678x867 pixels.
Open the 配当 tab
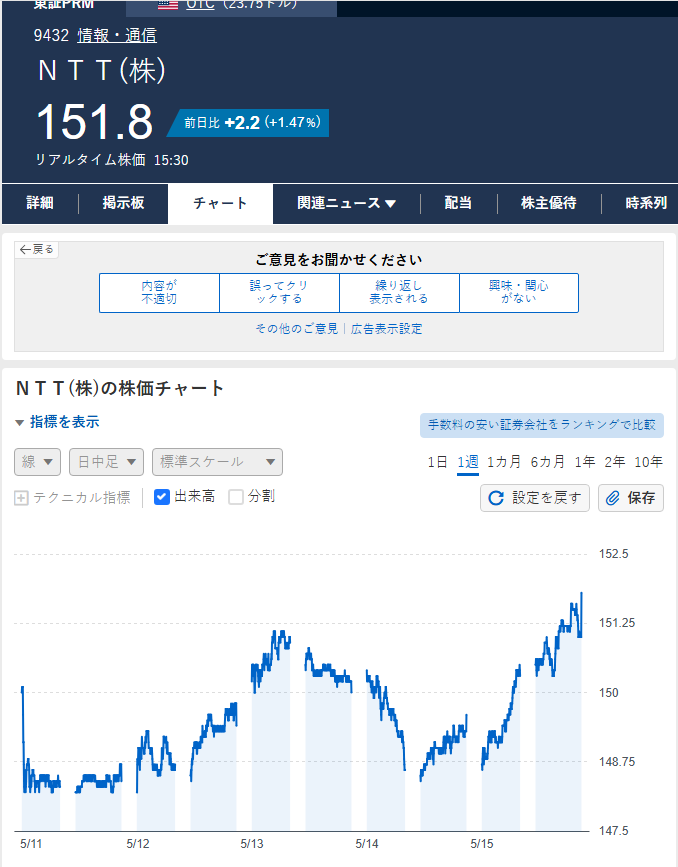click(x=458, y=203)
